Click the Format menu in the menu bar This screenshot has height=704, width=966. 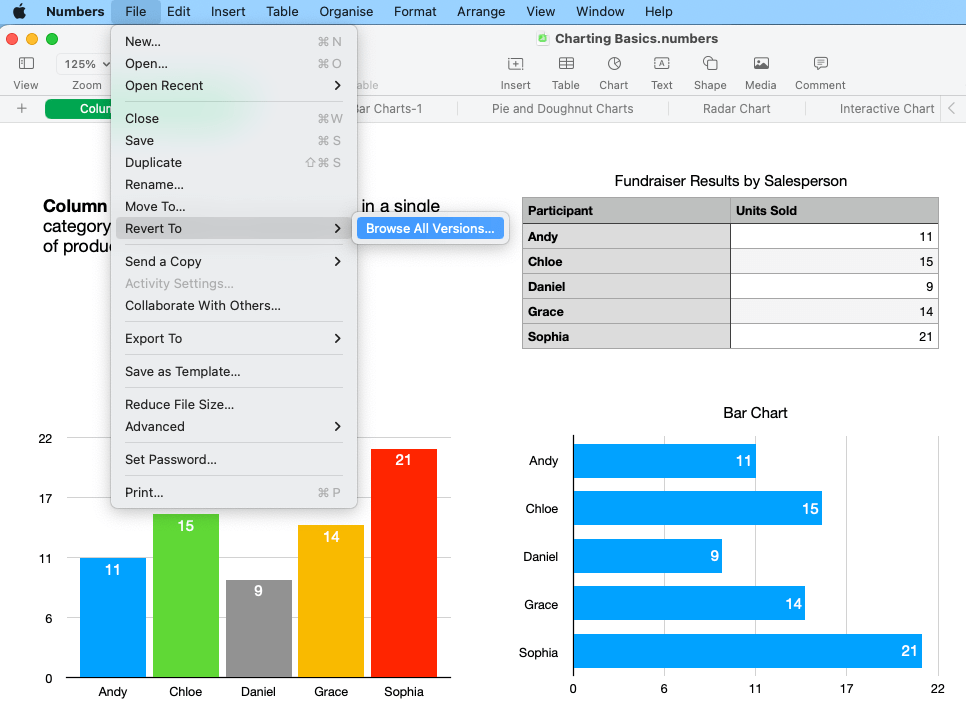[415, 12]
